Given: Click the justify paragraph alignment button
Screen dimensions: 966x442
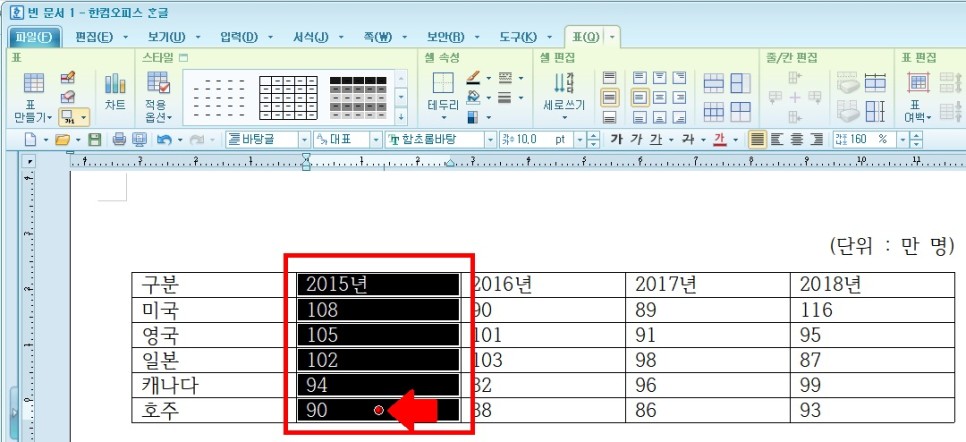Looking at the screenshot, I should tap(757, 140).
